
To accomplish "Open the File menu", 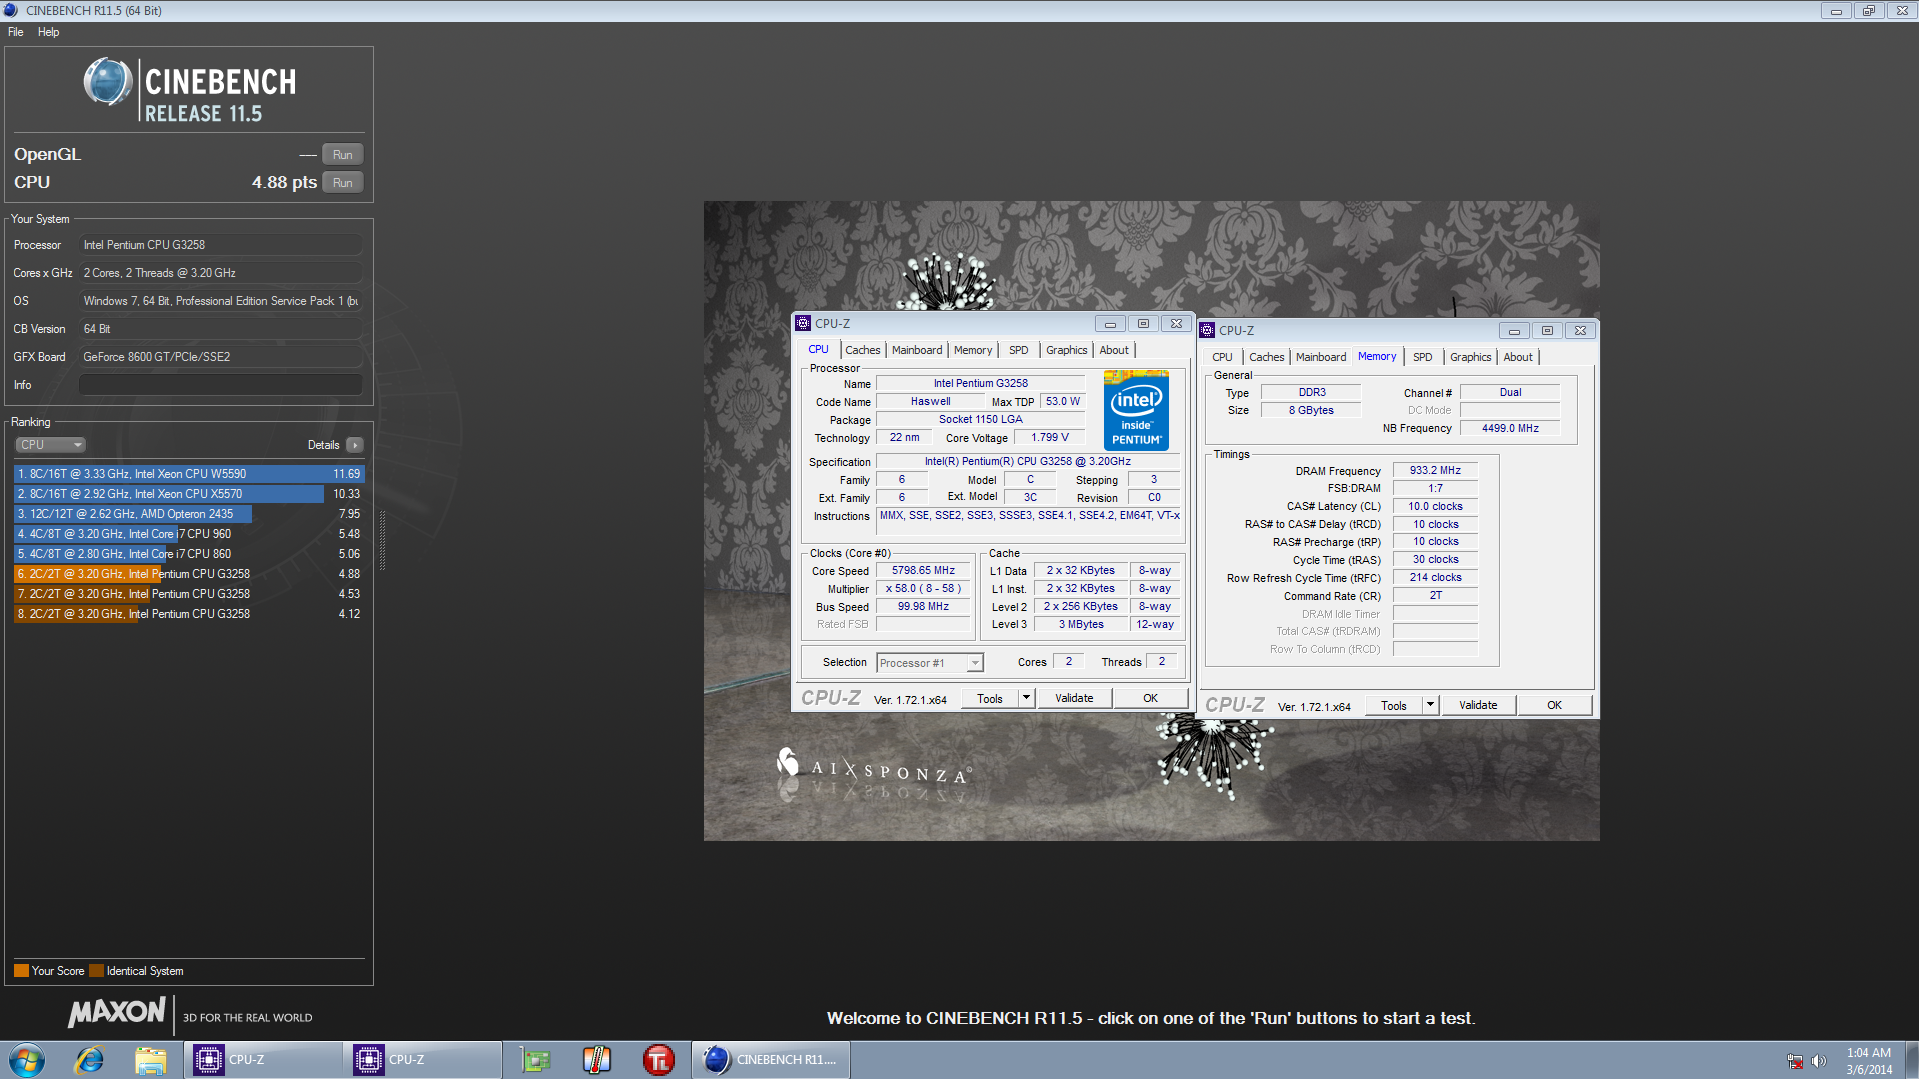I will pyautogui.click(x=16, y=32).
